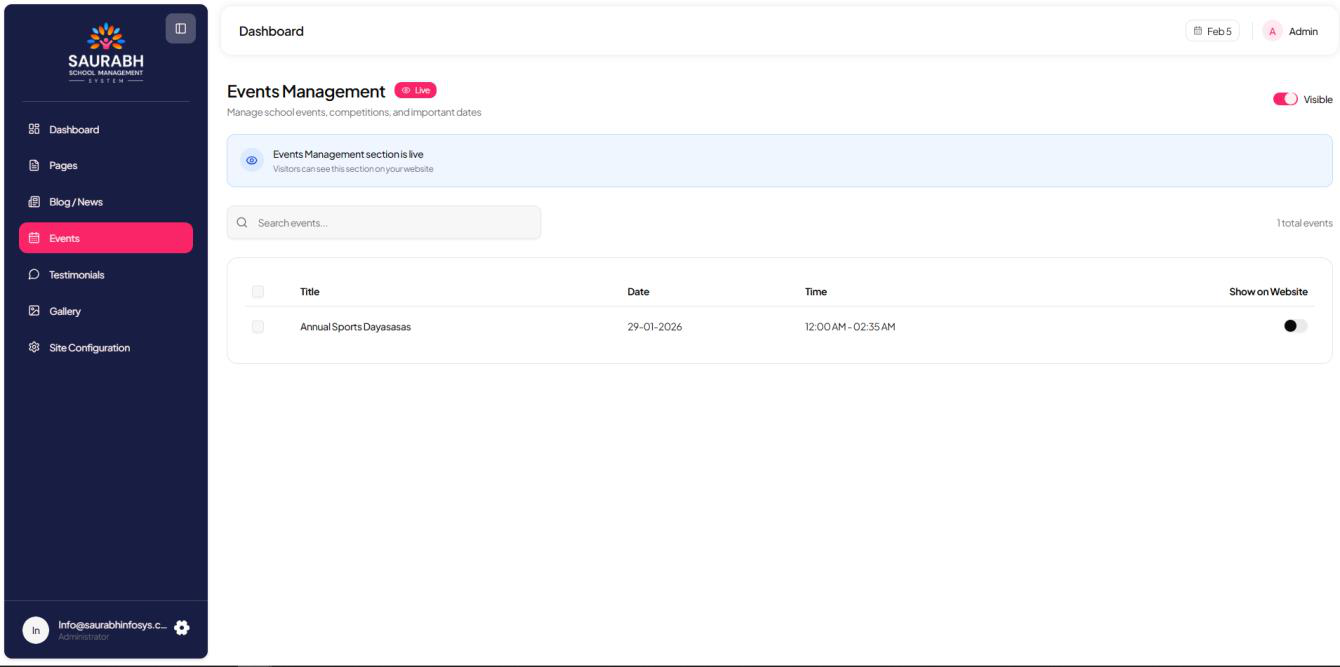The image size is (1340, 667).
Task: Collapse sidebar with panel toggle icon
Action: (180, 28)
